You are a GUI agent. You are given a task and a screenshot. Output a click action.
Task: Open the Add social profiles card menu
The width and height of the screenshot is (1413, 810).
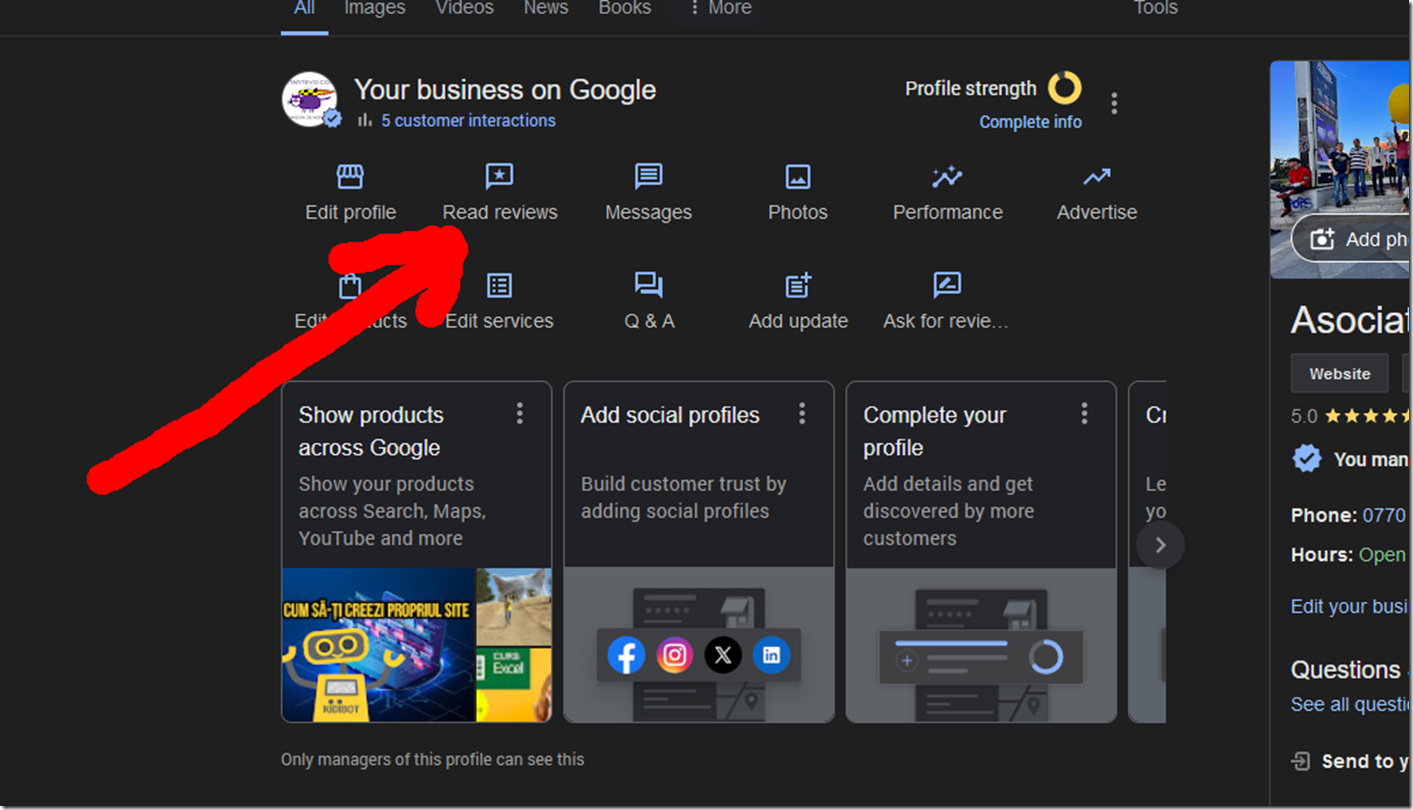801,412
